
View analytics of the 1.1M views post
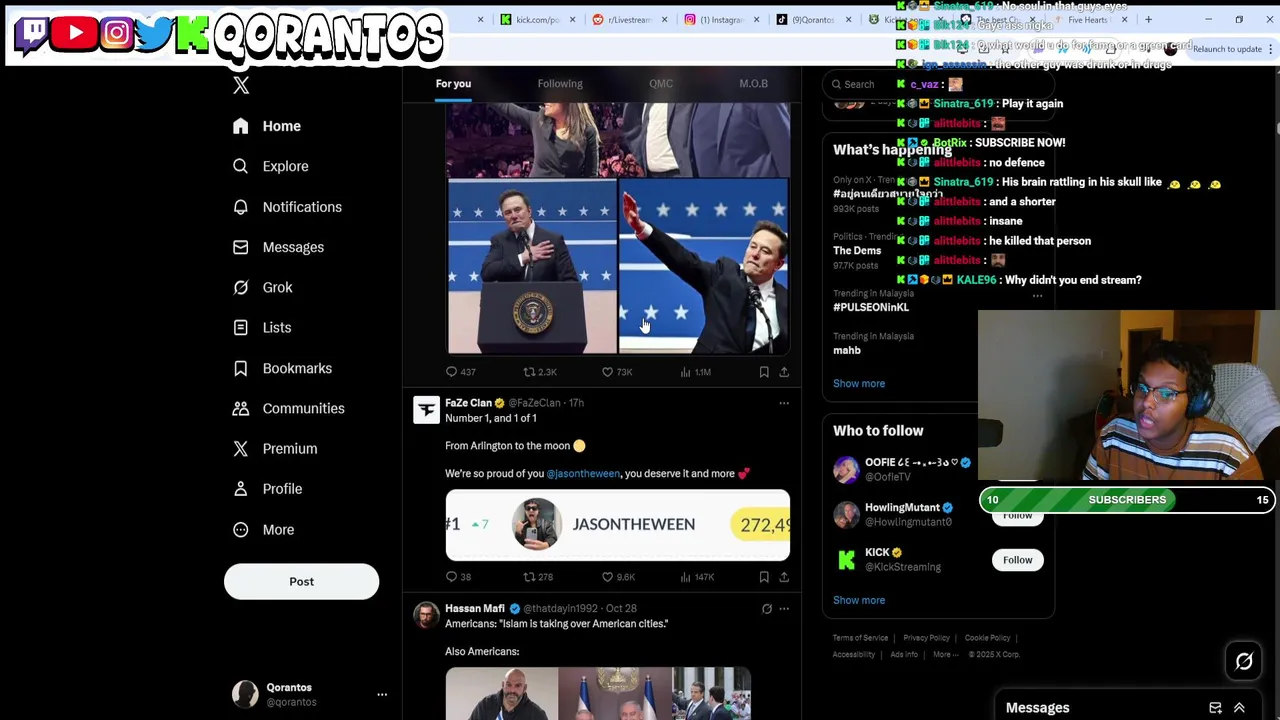click(695, 372)
